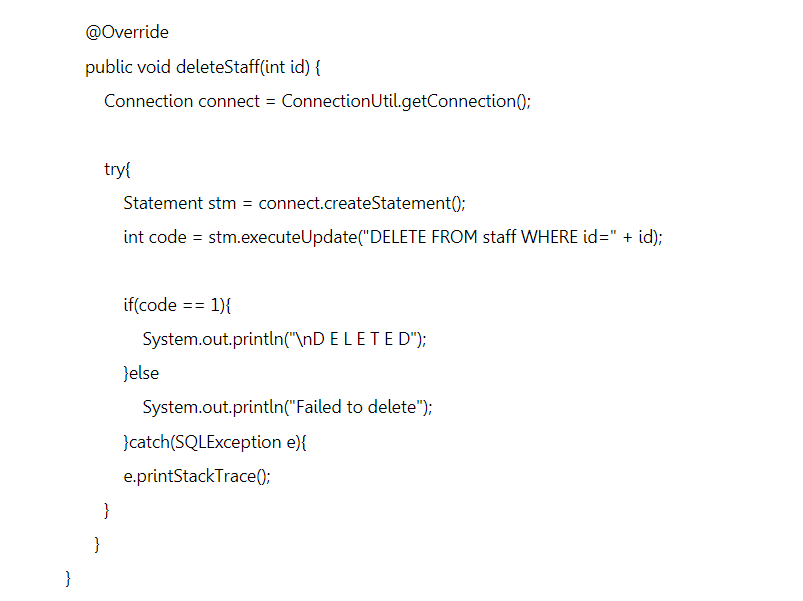Click the public void keywords

[x=128, y=68]
